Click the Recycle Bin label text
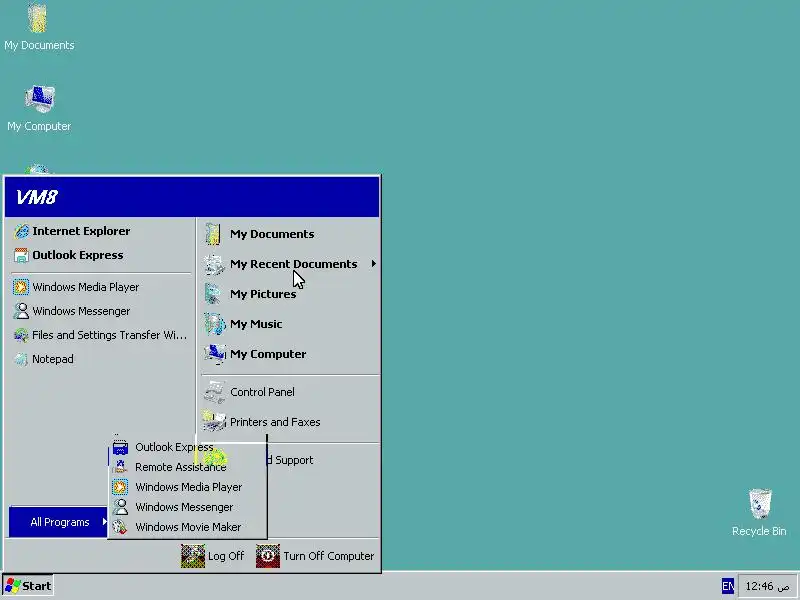Viewport: 800px width, 600px height. coord(759,531)
